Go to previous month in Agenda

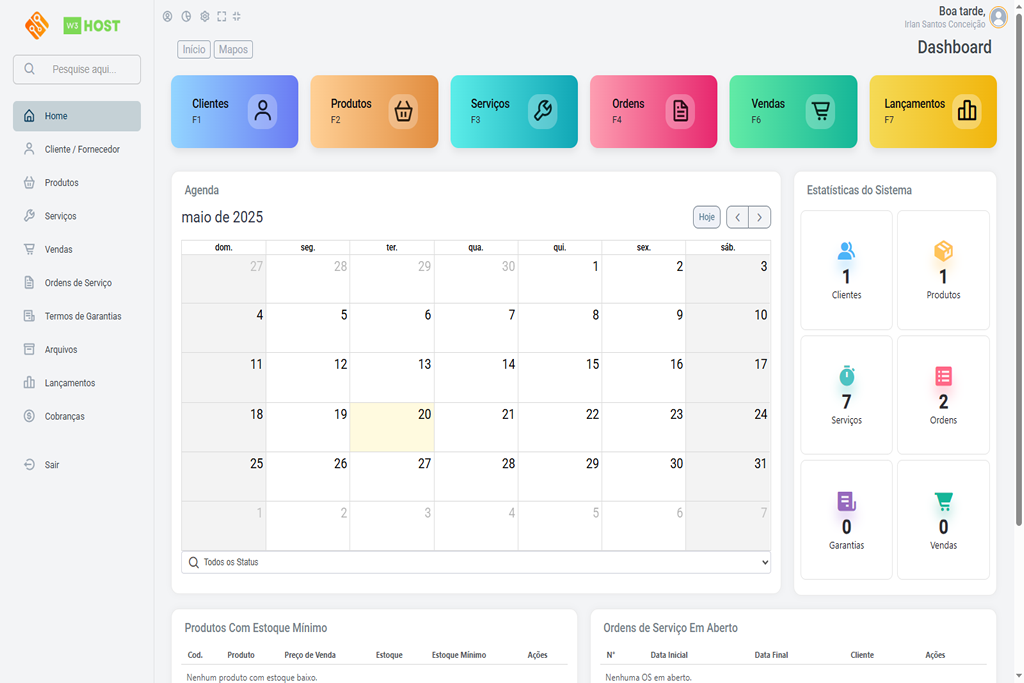click(x=737, y=217)
